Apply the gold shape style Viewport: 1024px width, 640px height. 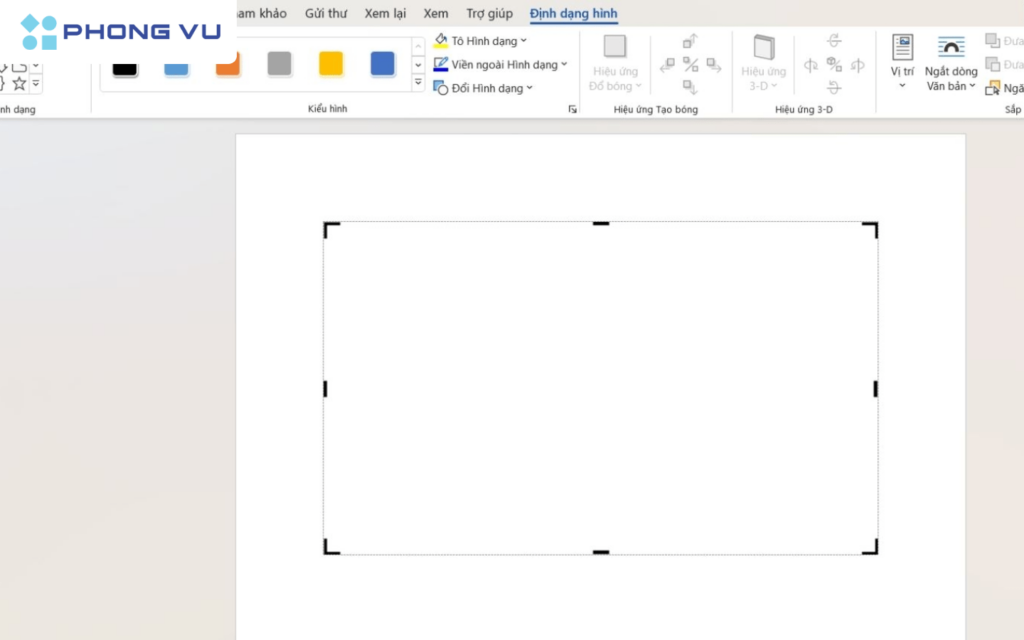[x=331, y=64]
